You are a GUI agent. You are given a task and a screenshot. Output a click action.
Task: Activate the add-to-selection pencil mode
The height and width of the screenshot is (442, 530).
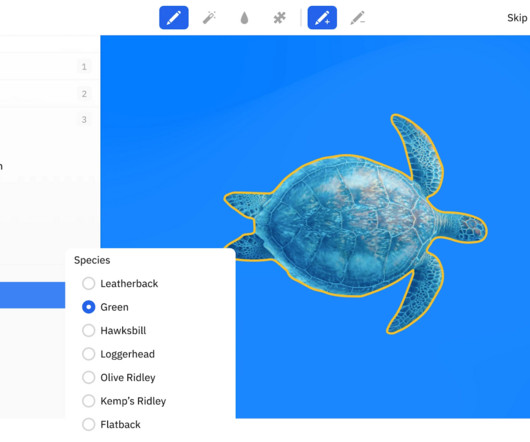(x=322, y=18)
